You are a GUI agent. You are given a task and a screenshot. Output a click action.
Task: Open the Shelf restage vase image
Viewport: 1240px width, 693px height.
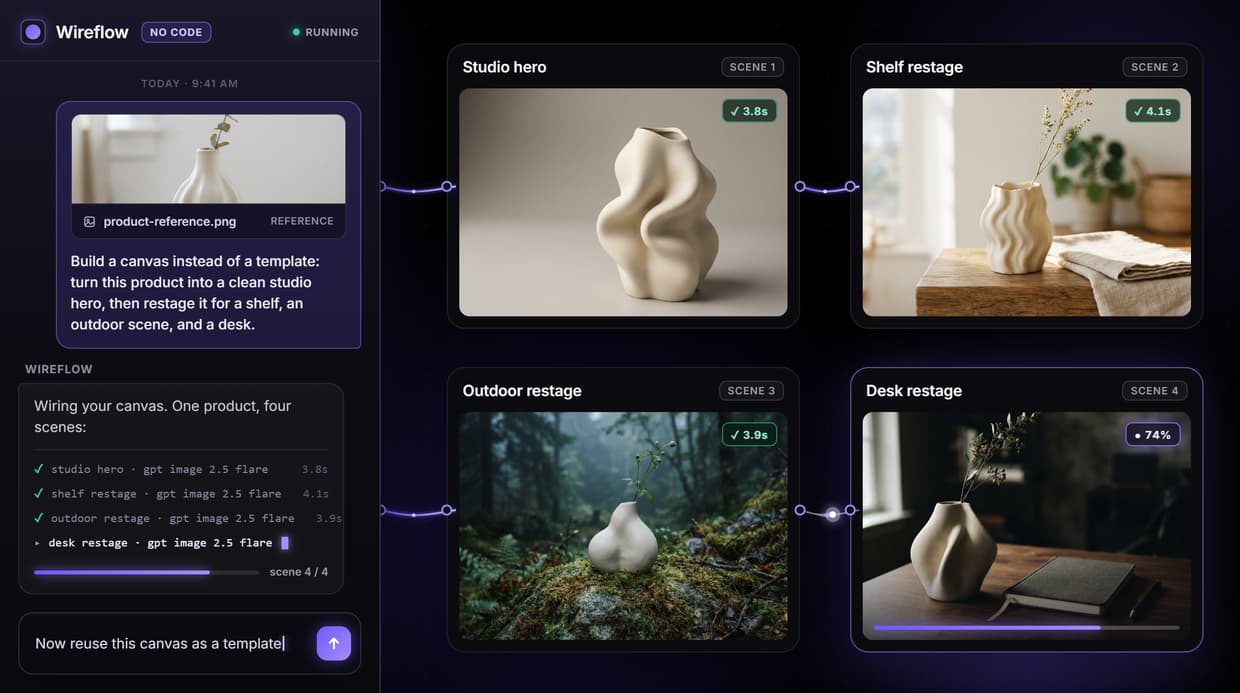click(x=1027, y=203)
